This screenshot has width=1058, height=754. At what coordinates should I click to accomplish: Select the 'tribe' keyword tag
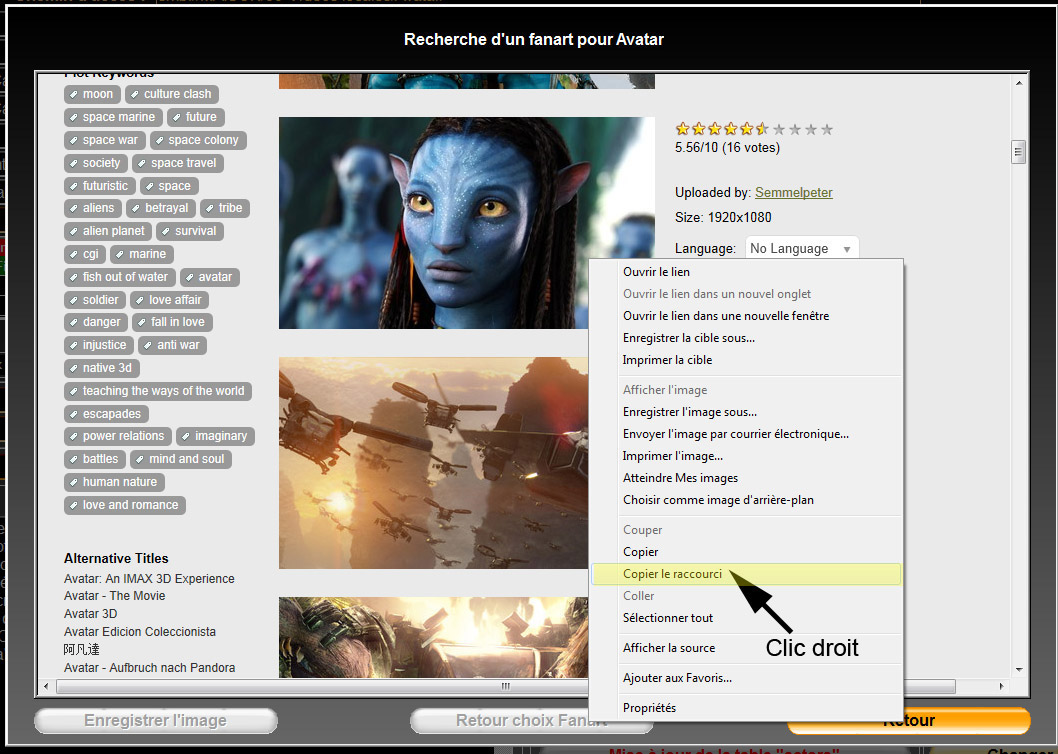(225, 208)
